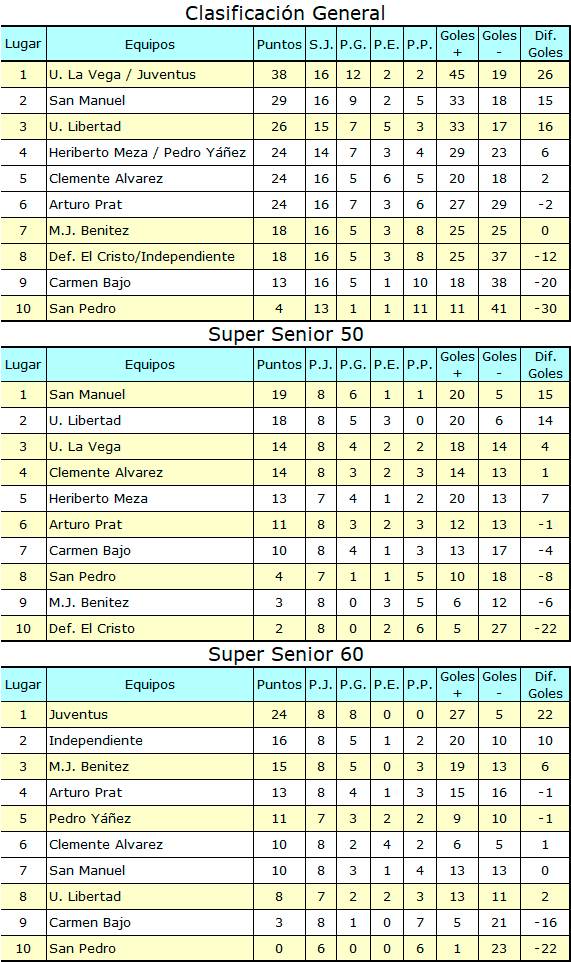This screenshot has height=962, width=571.
Task: Select the P.J. header in Super Senior 60
Action: (x=321, y=685)
